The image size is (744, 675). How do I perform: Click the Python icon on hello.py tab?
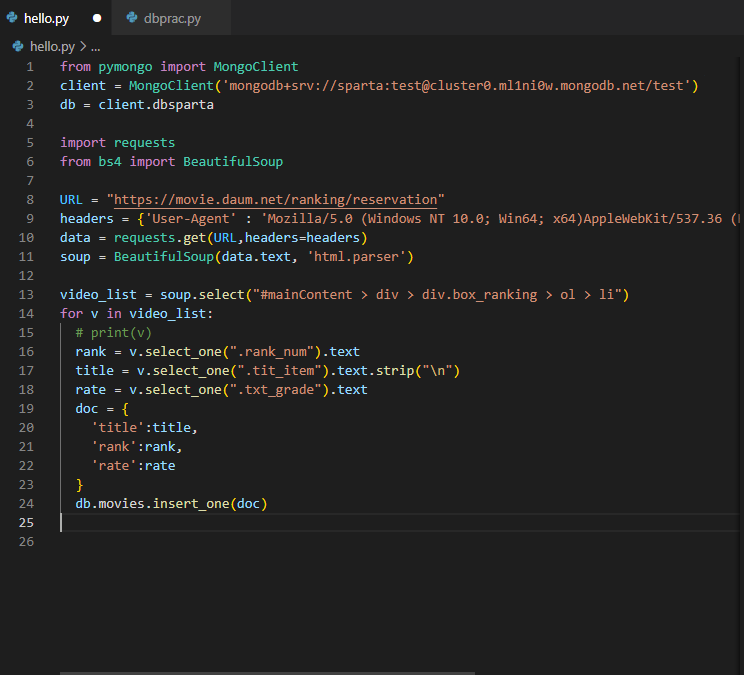coord(12,18)
